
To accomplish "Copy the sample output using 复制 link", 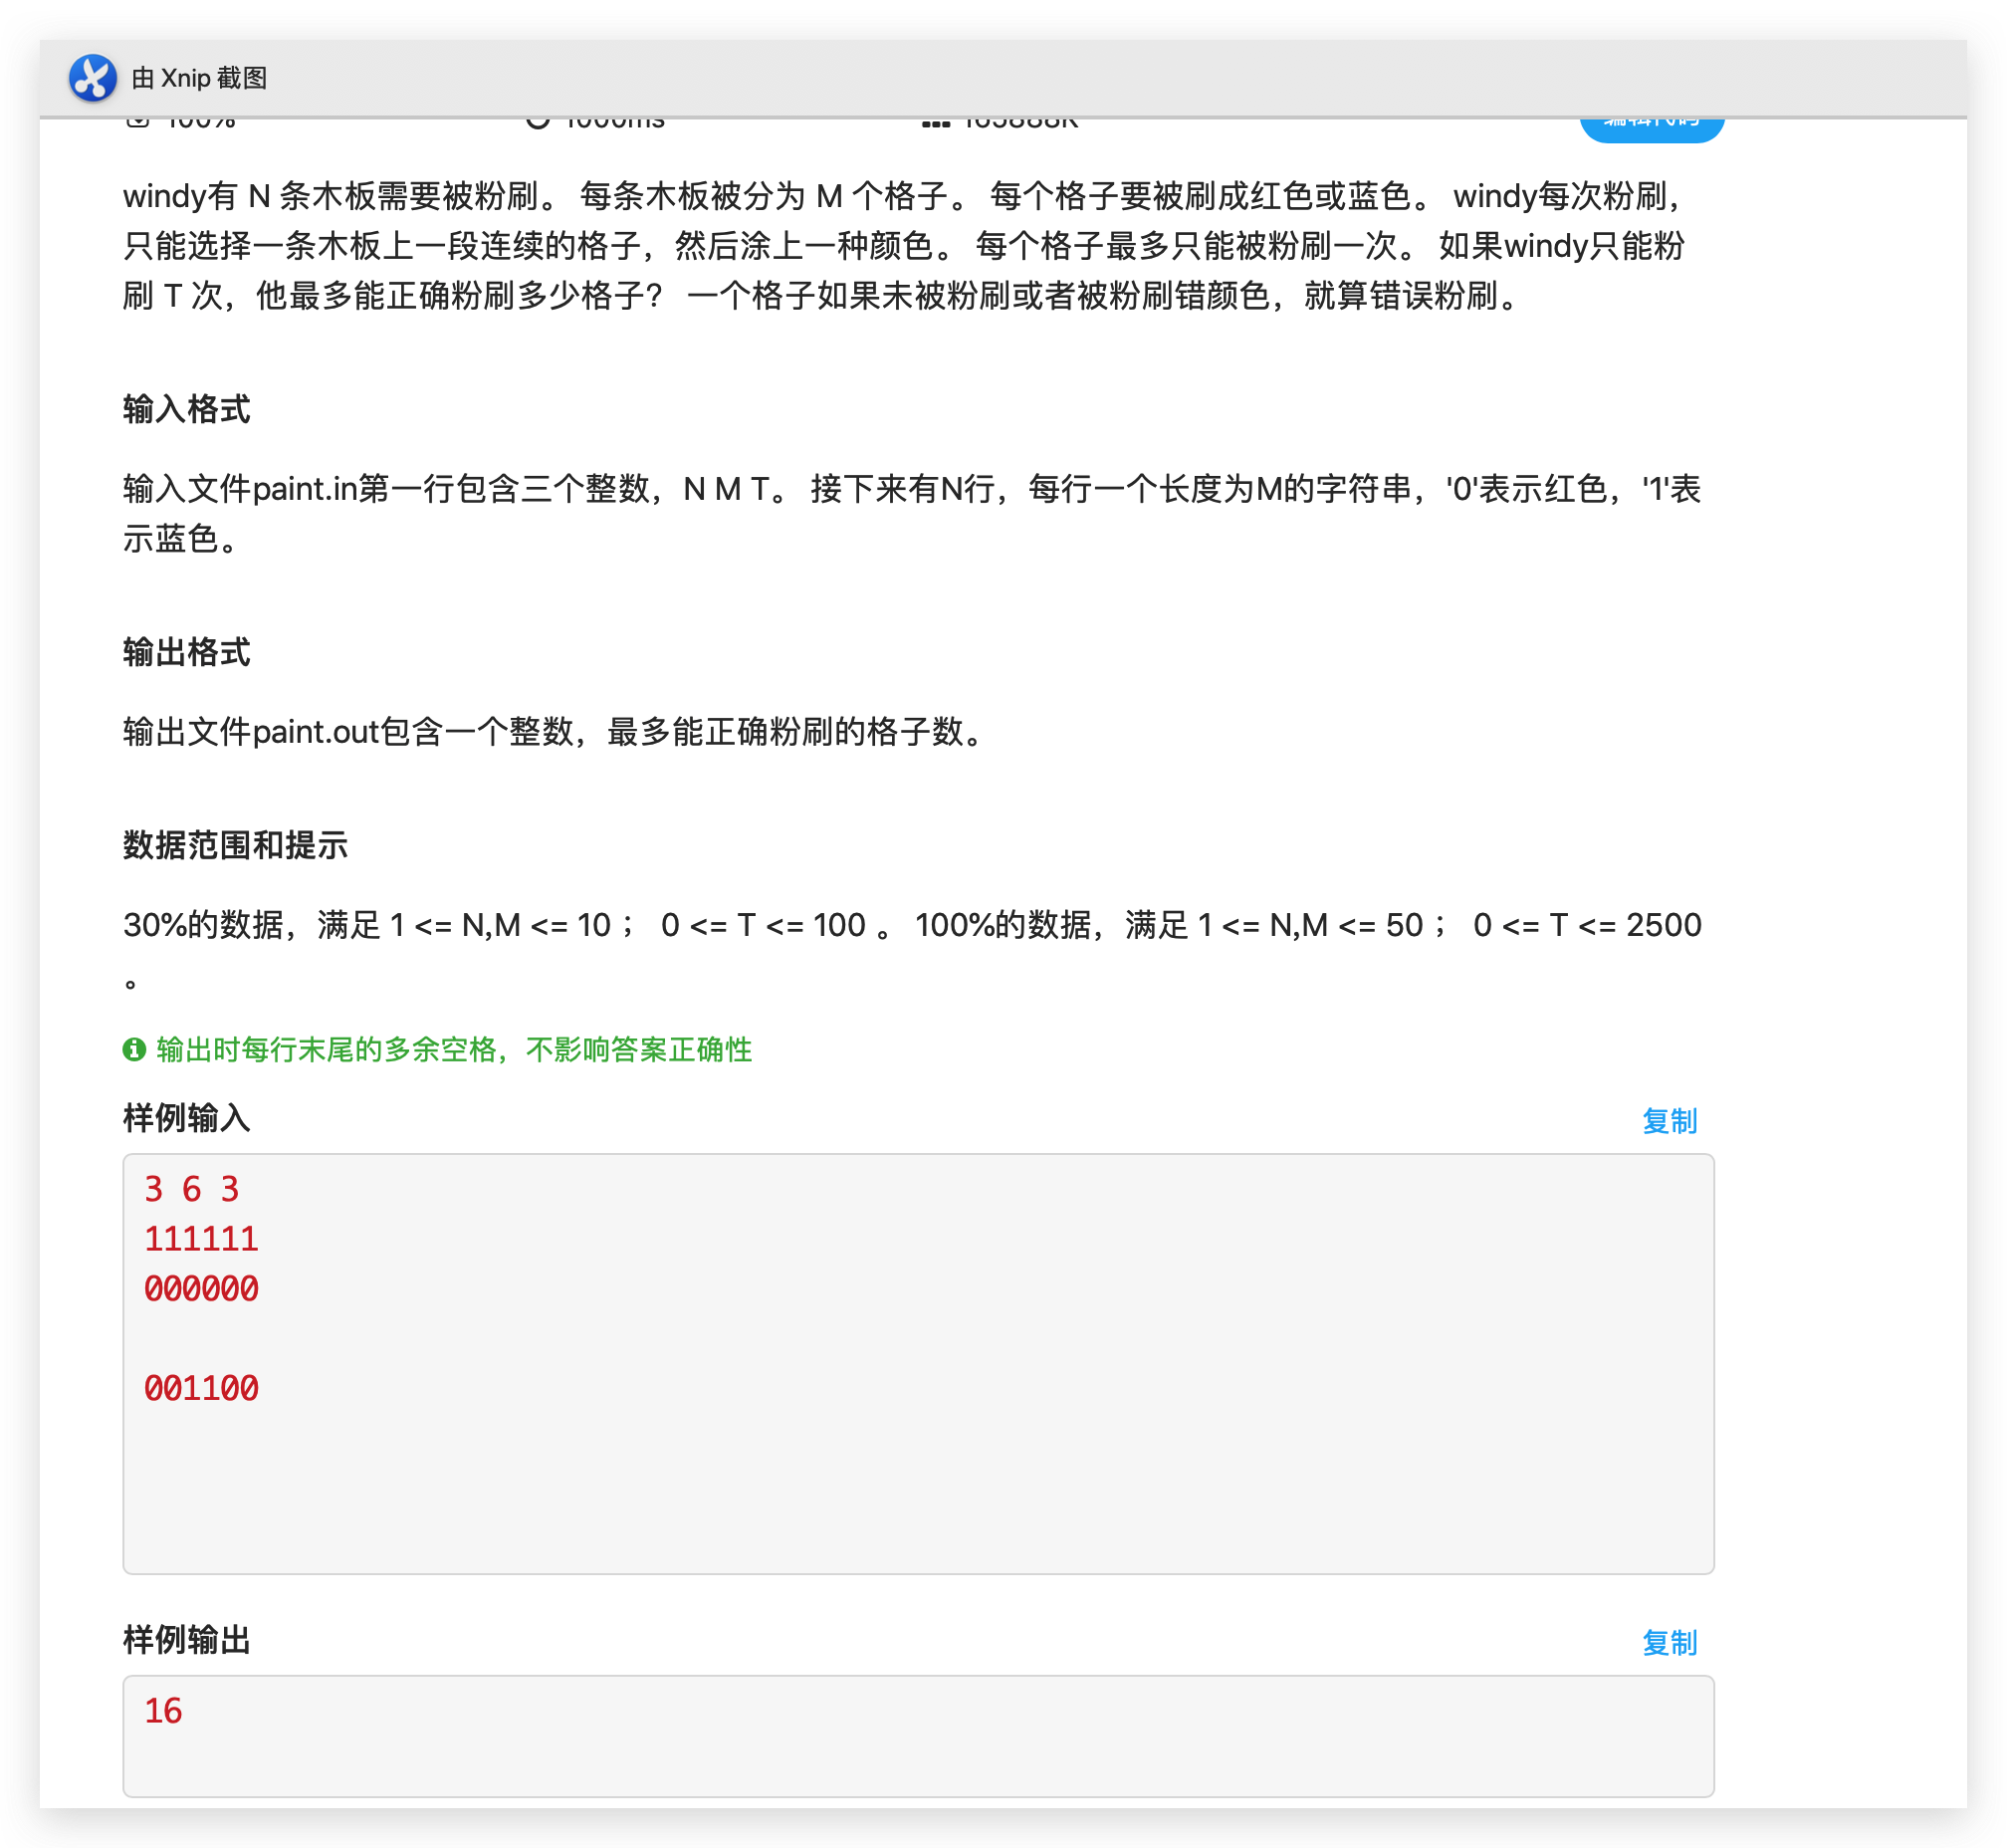I will point(1671,1641).
